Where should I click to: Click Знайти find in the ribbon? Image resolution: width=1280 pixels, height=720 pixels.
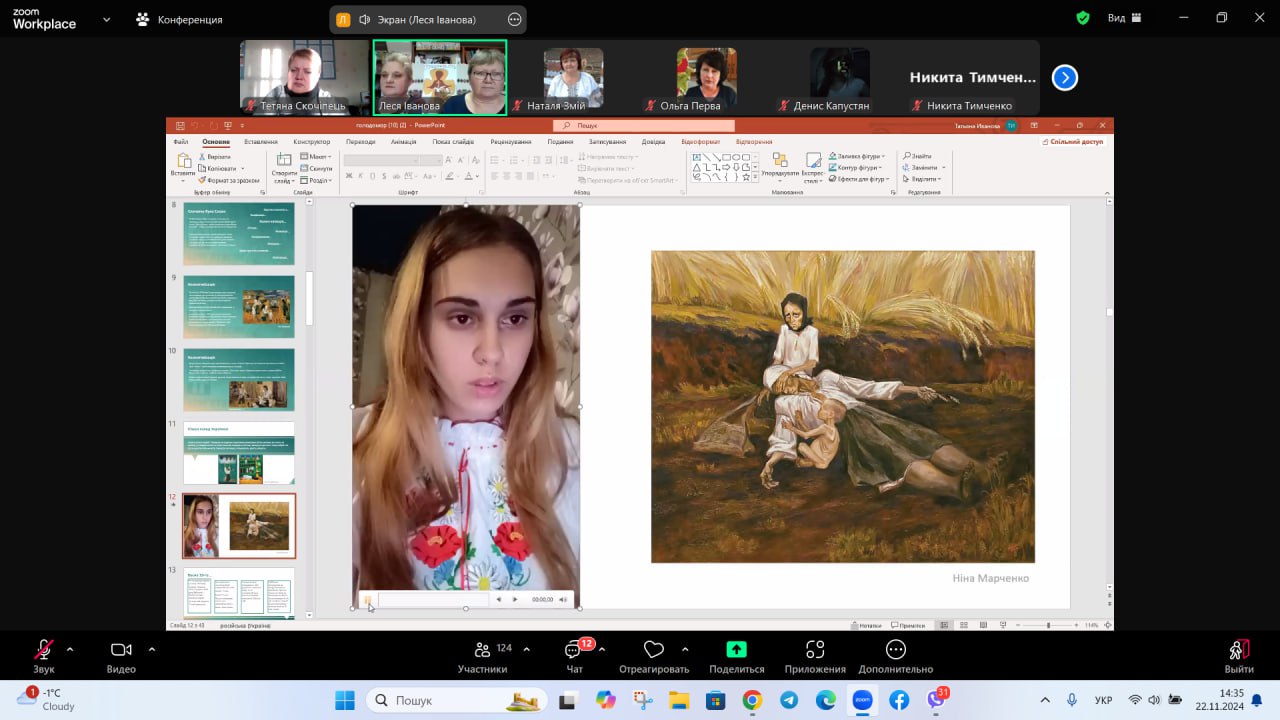point(917,156)
